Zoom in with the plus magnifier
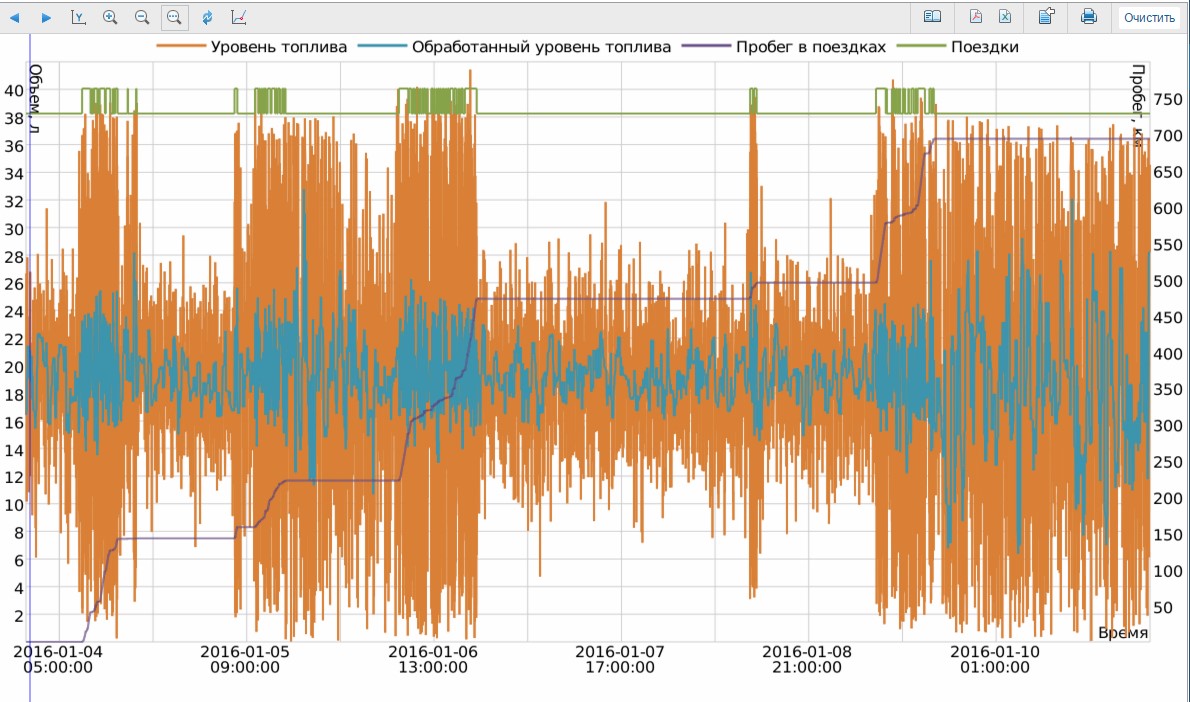1190x702 pixels. click(x=110, y=17)
